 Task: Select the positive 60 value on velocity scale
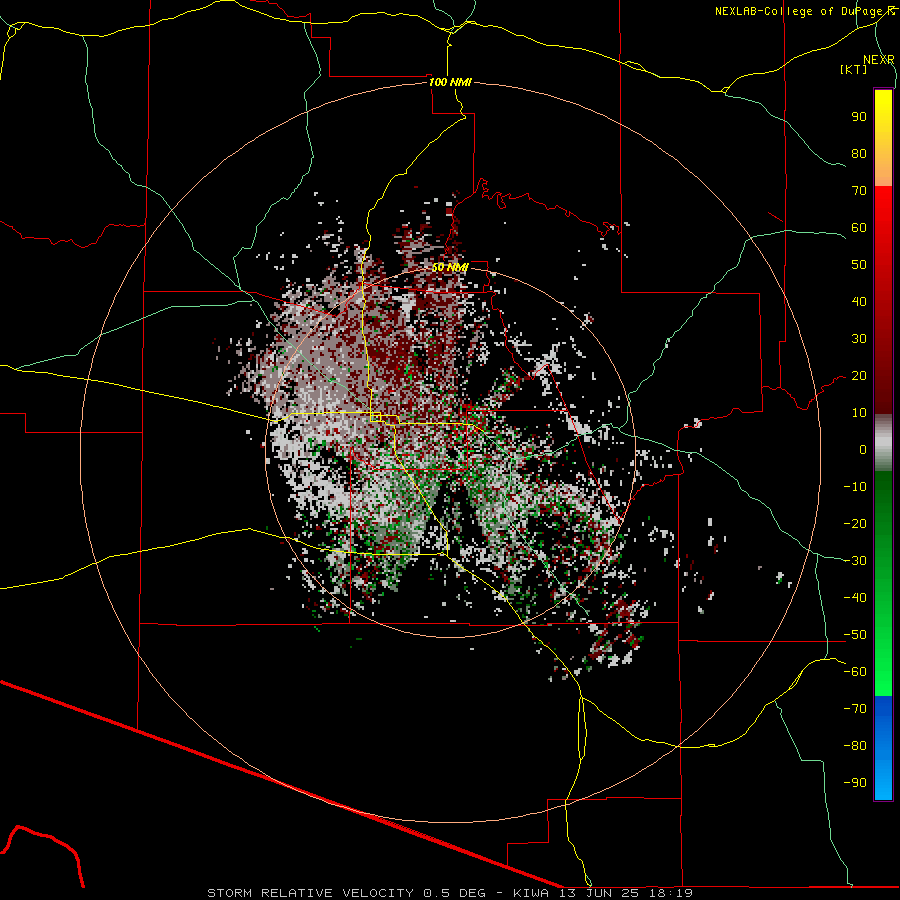coord(859,227)
